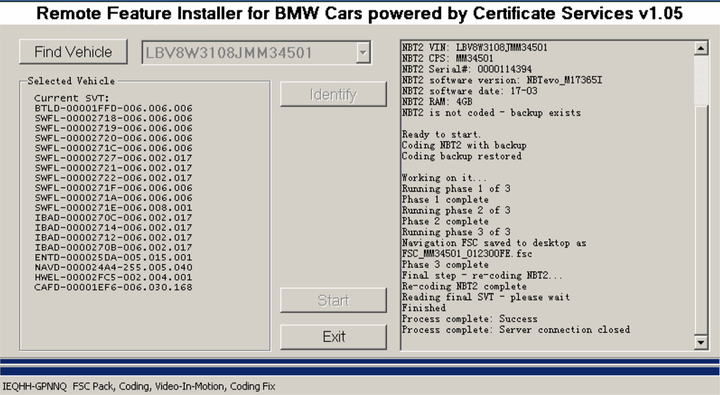720x395 pixels.
Task: Click the 'Navigation FSC saved to desktop' line
Action: [x=494, y=243]
